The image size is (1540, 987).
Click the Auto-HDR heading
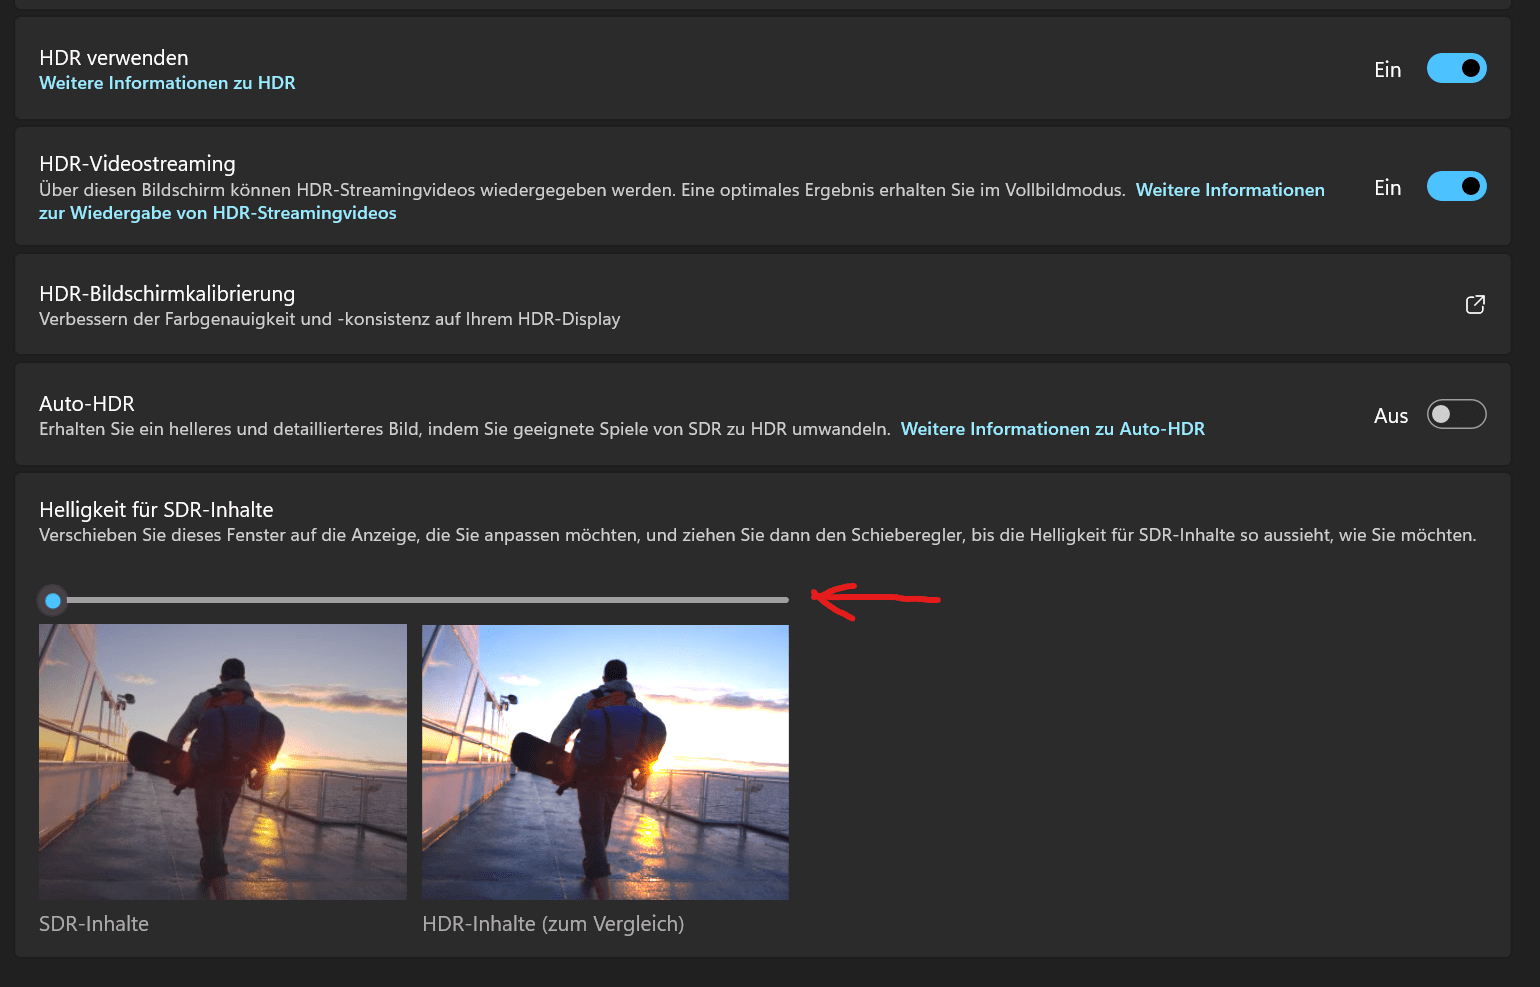click(87, 404)
